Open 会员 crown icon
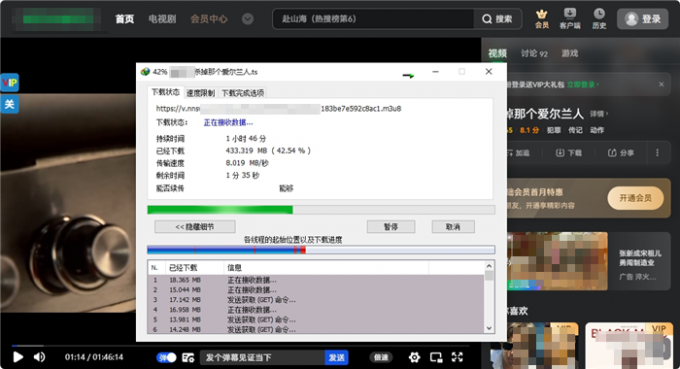The image size is (680, 369). (x=542, y=19)
